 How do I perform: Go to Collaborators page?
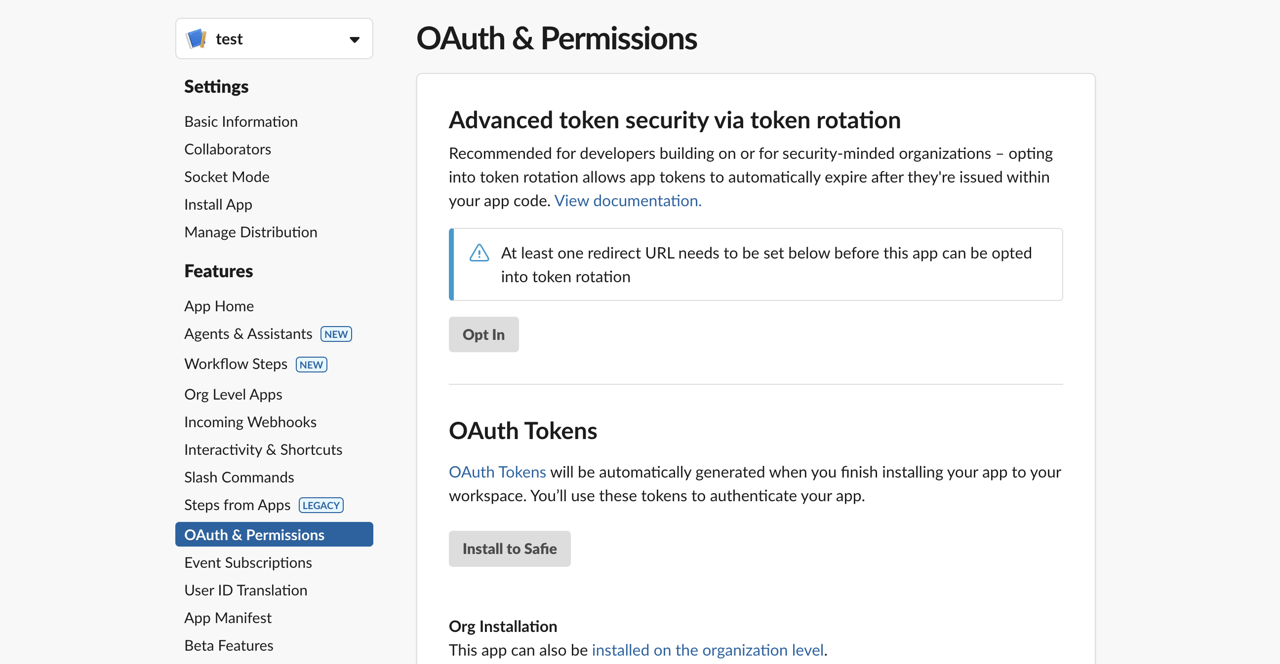tap(228, 149)
